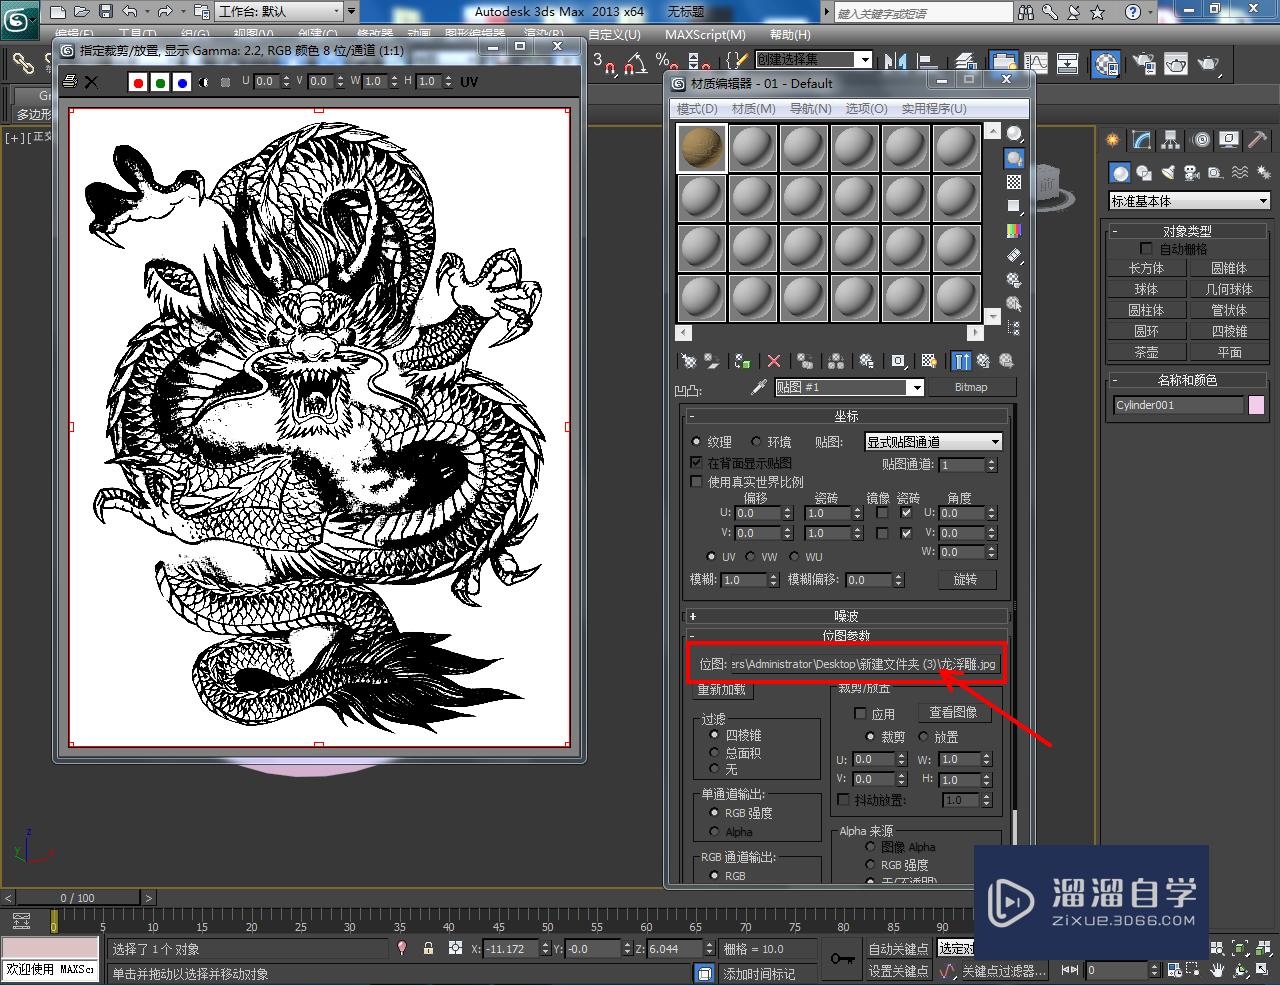Toggle the blue channel in crop window
Screen dimensions: 1280x985
tap(182, 82)
